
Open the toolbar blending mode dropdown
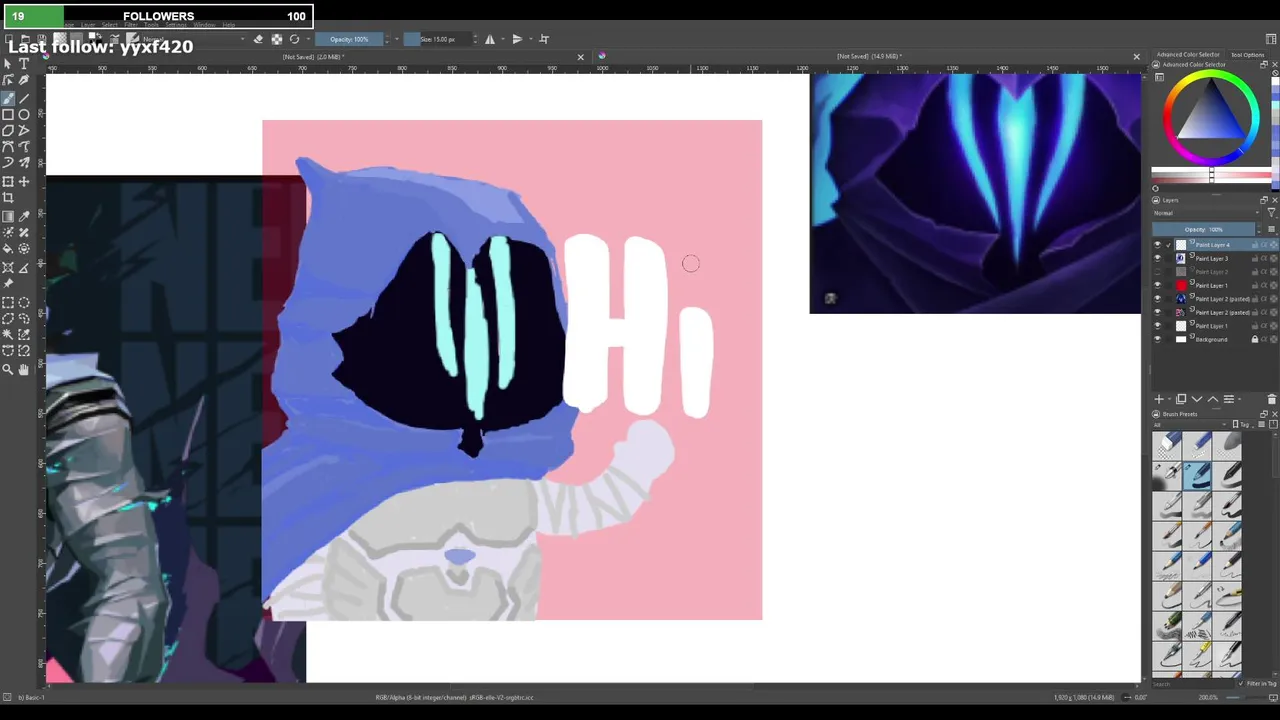pyautogui.click(x=195, y=39)
